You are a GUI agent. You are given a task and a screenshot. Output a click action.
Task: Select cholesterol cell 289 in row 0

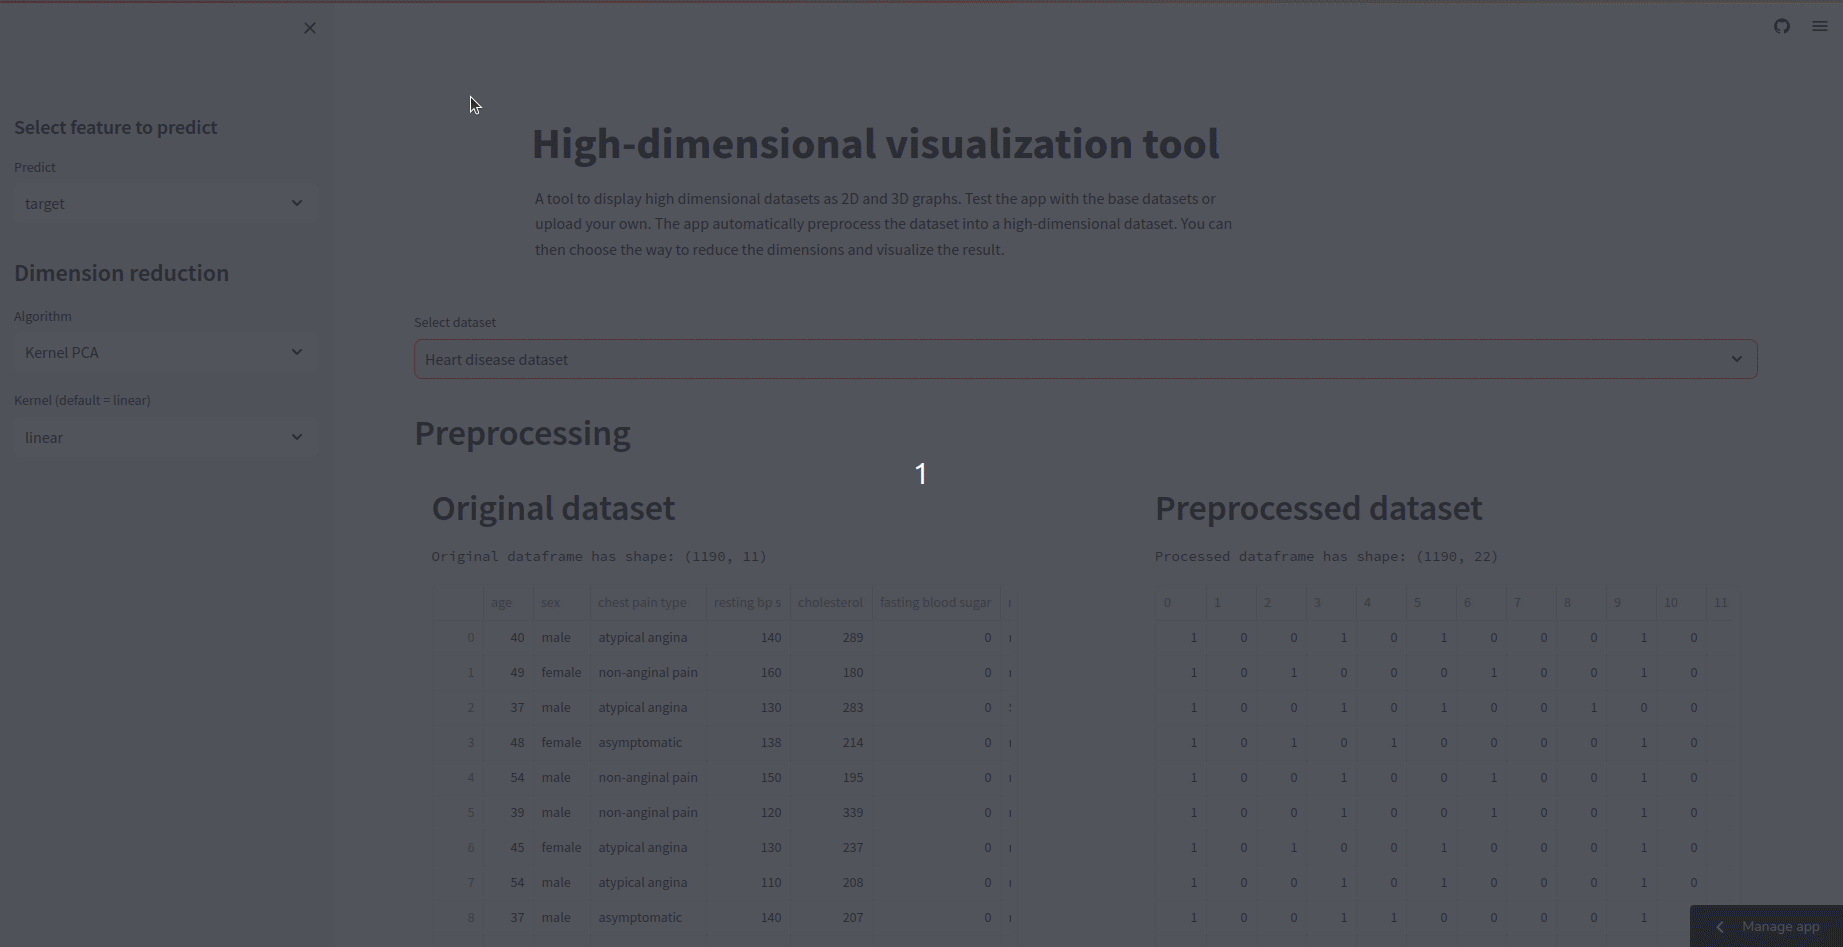point(831,637)
